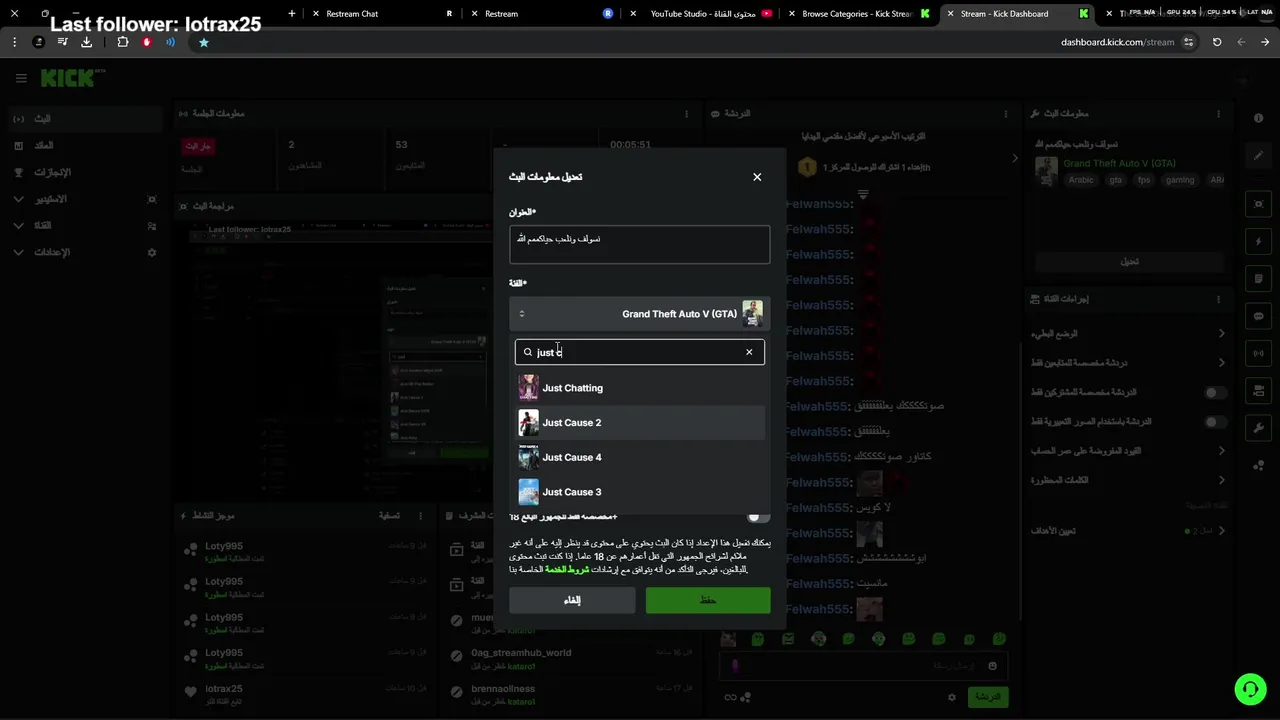Image resolution: width=1280 pixels, height=720 pixels.
Task: Click the browser reload button
Action: pos(1217,42)
